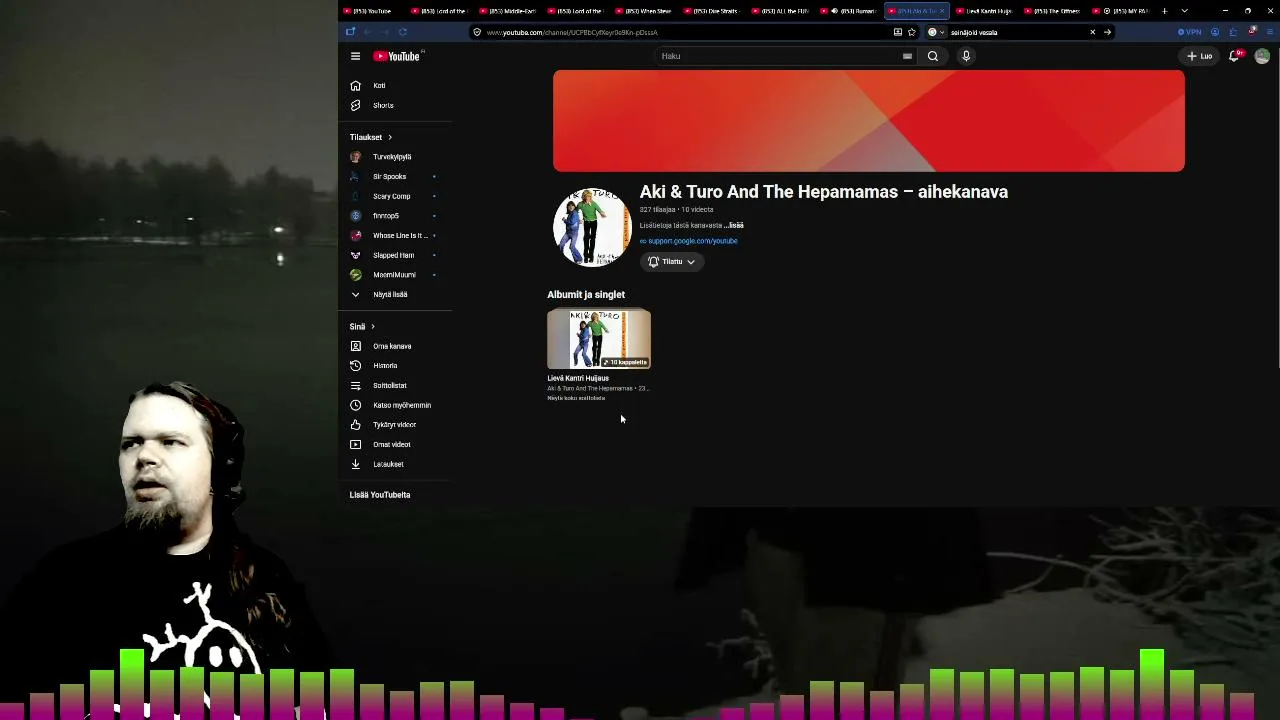Open the Sinä section
This screenshot has height=720, width=1280.
tap(362, 327)
